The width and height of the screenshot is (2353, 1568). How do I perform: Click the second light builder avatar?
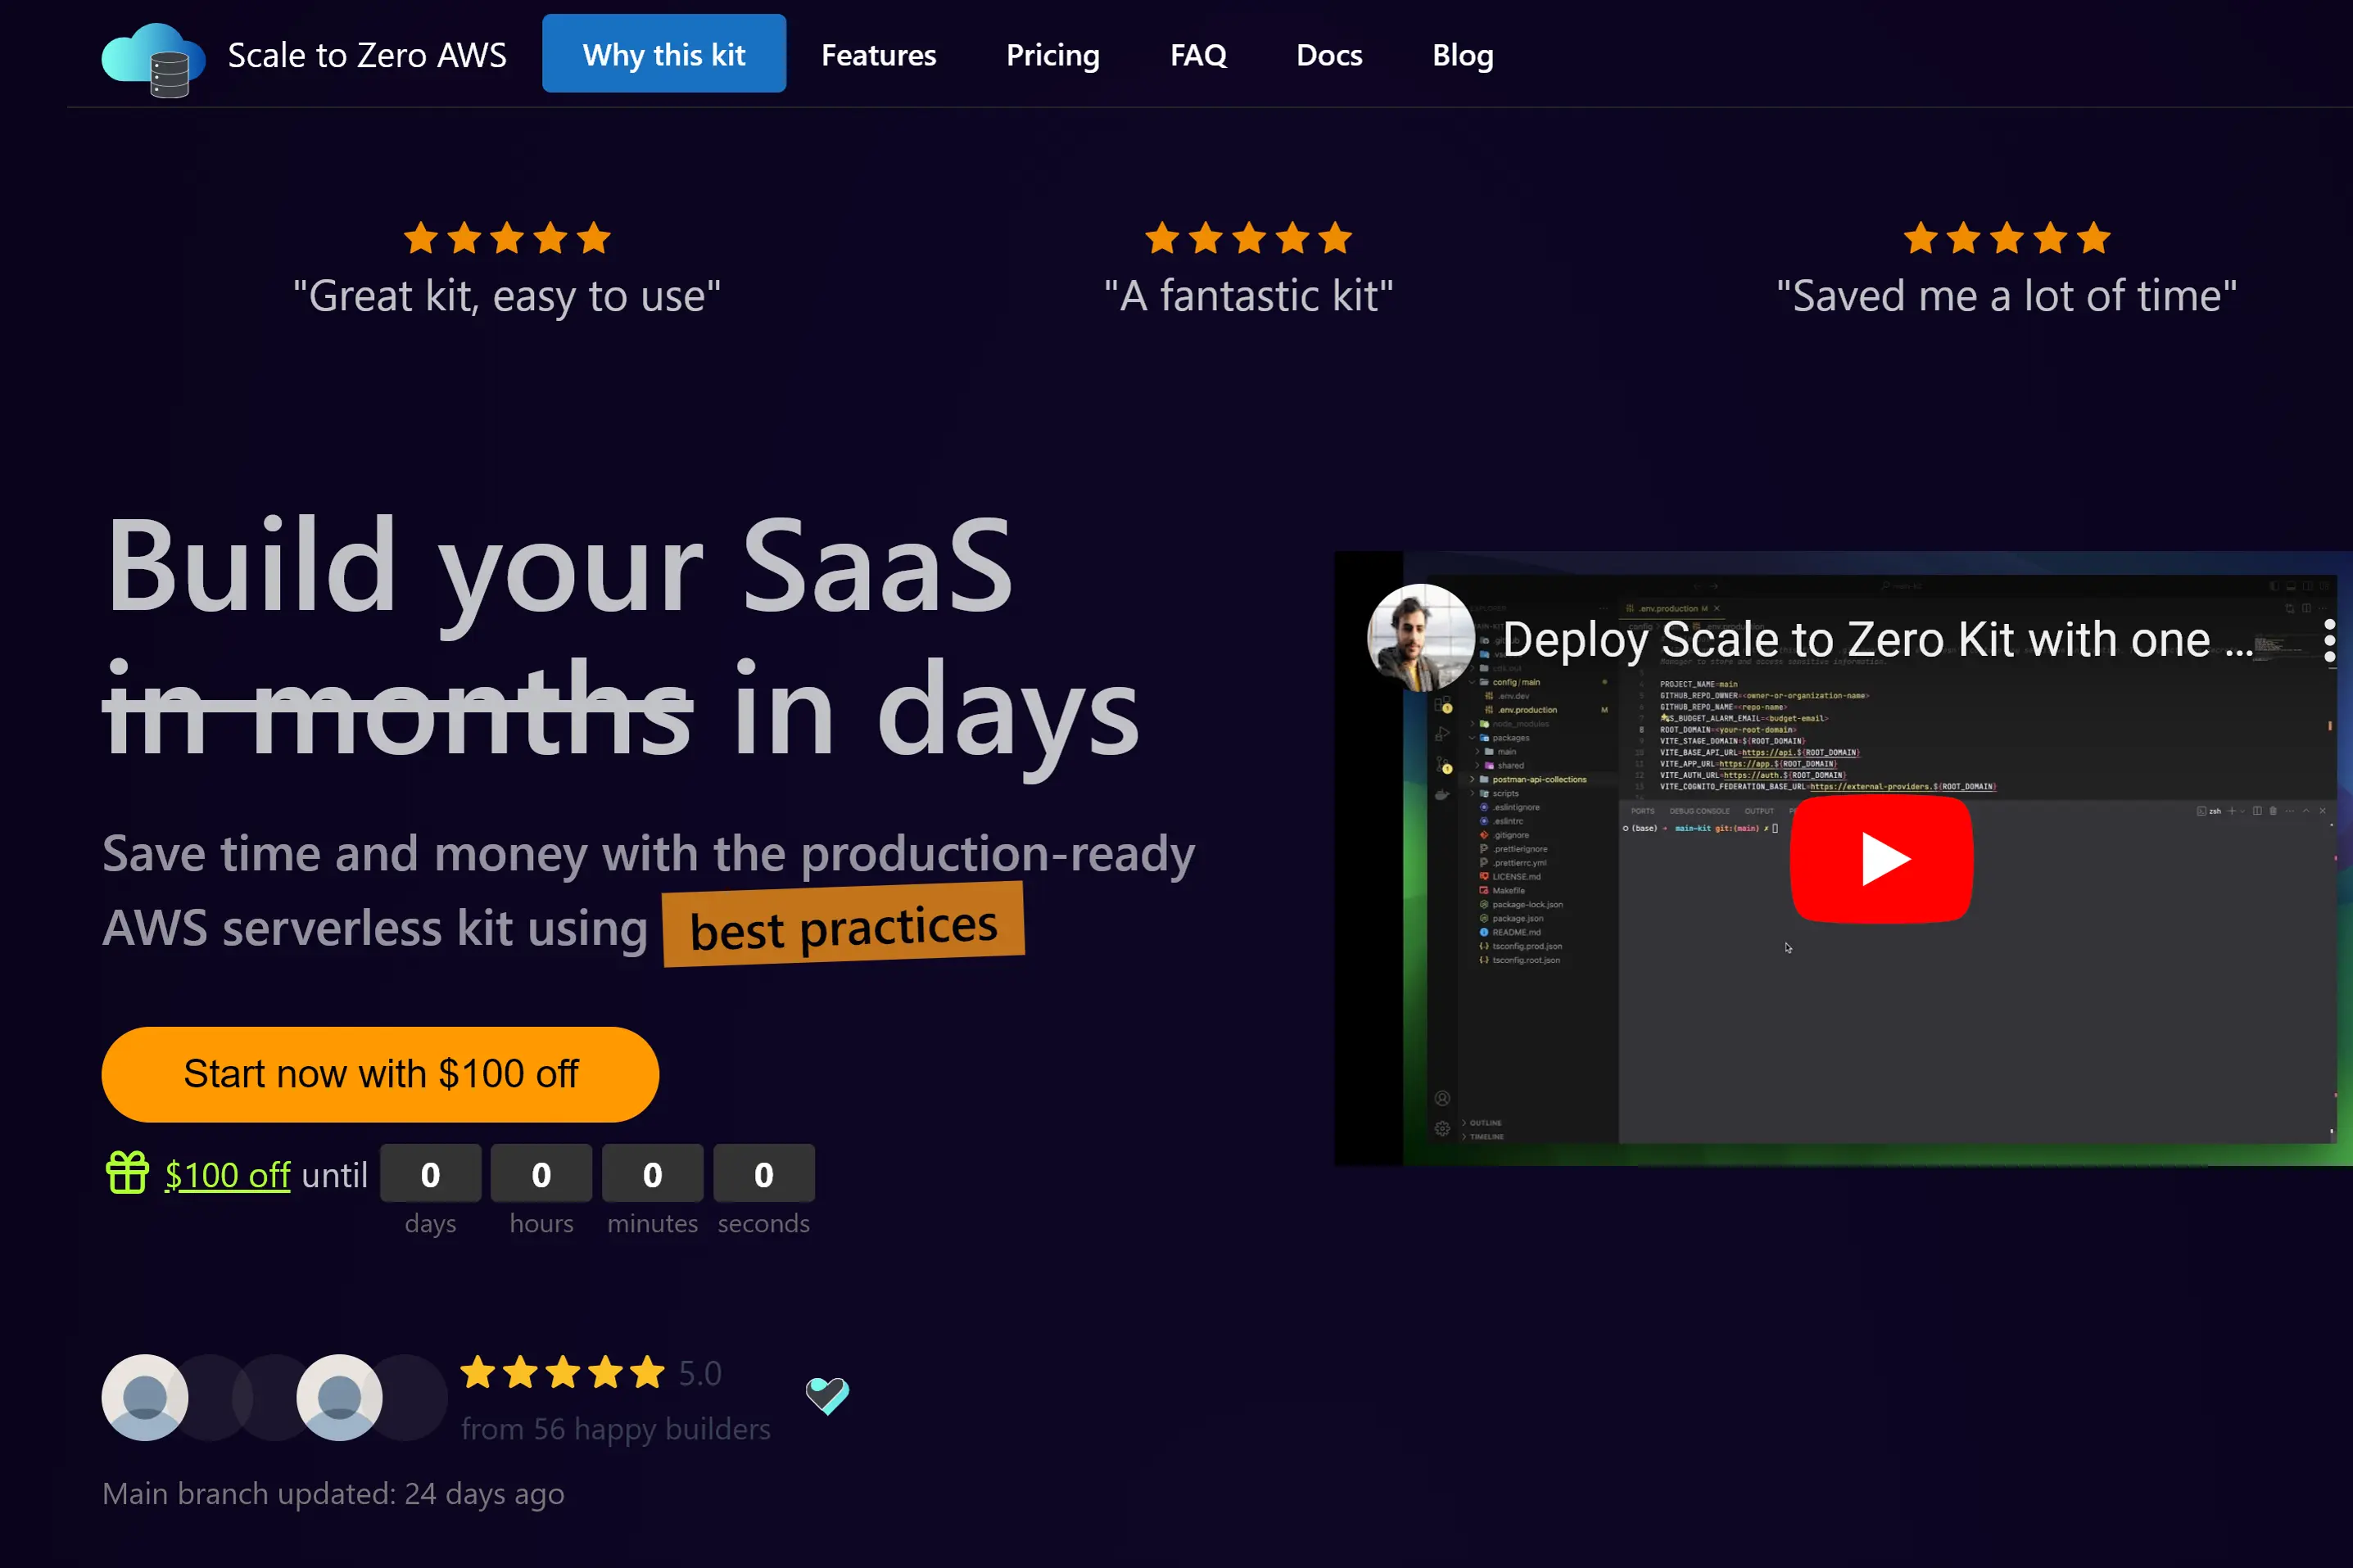pos(339,1397)
